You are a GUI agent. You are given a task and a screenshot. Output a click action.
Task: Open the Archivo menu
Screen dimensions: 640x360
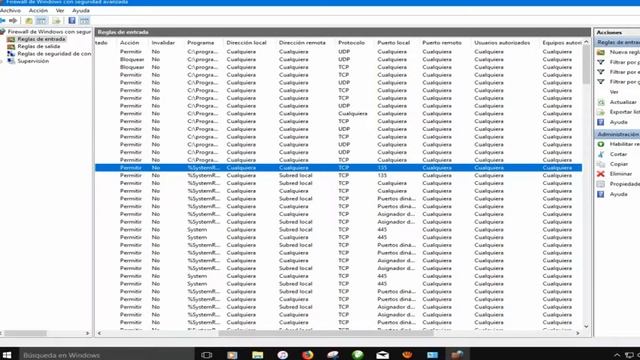(x=10, y=11)
